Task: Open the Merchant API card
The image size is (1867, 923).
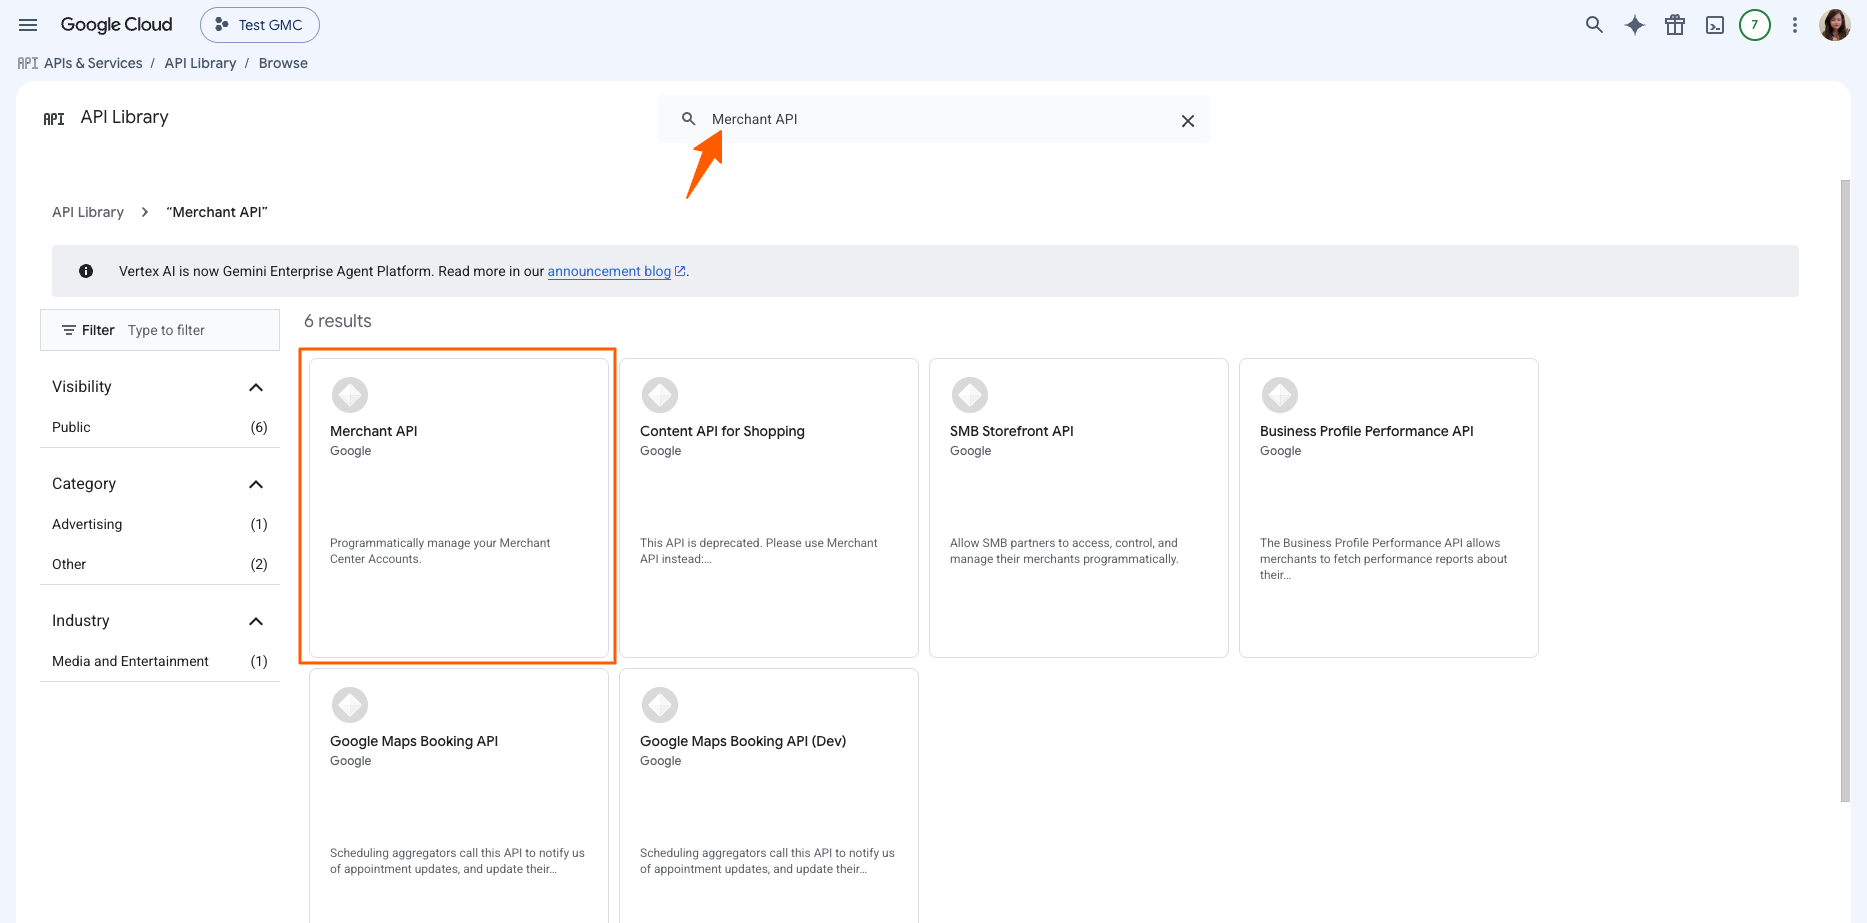Action: point(459,508)
